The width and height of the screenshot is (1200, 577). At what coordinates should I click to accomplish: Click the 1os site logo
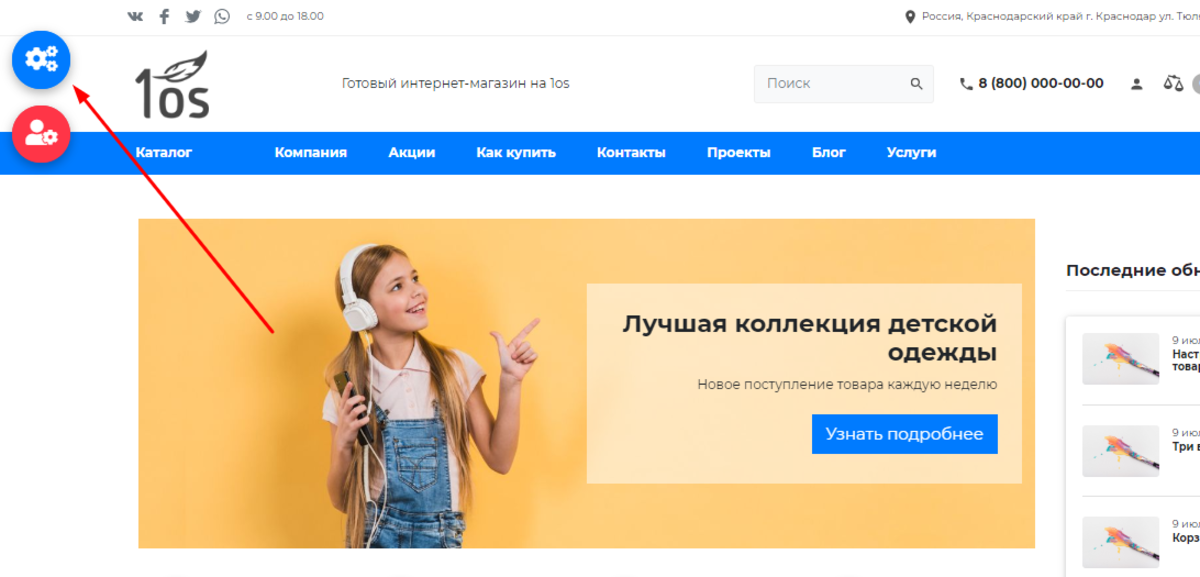(172, 85)
